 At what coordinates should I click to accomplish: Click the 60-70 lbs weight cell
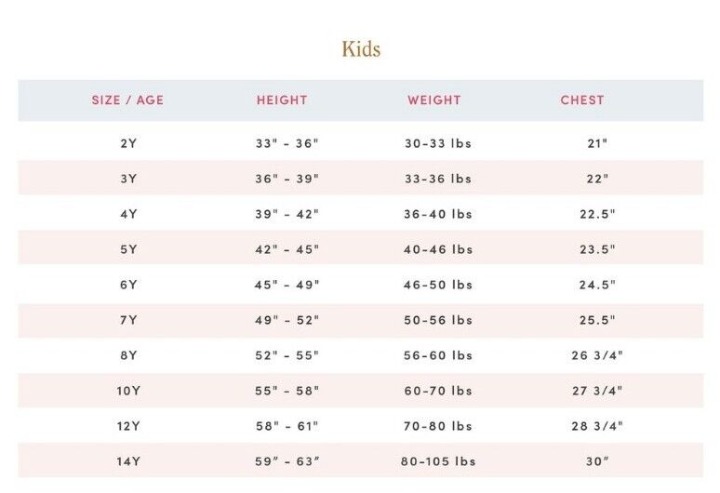pos(438,391)
